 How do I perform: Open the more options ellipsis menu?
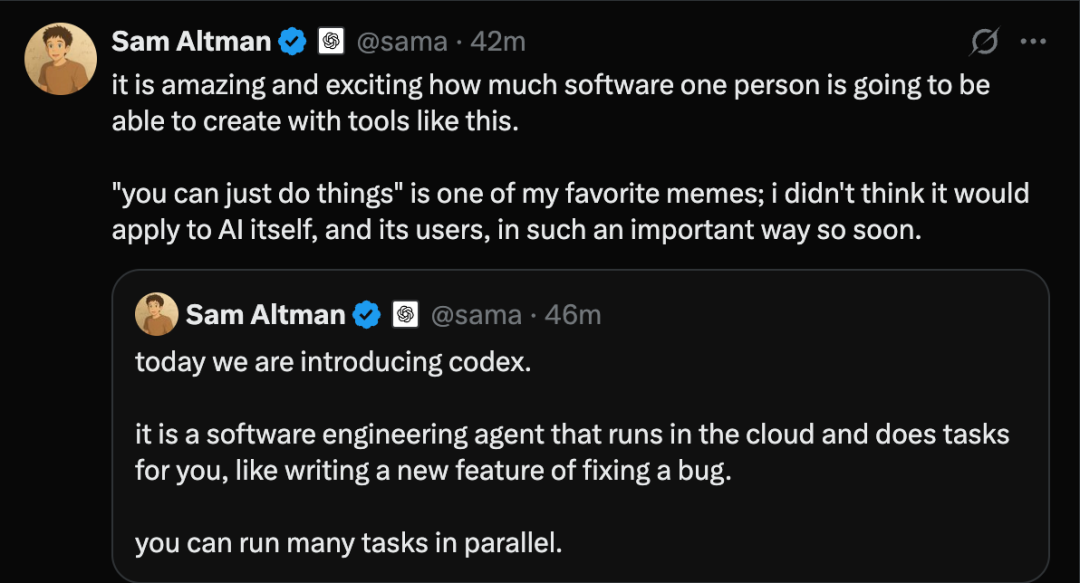pyautogui.click(x=1032, y=42)
